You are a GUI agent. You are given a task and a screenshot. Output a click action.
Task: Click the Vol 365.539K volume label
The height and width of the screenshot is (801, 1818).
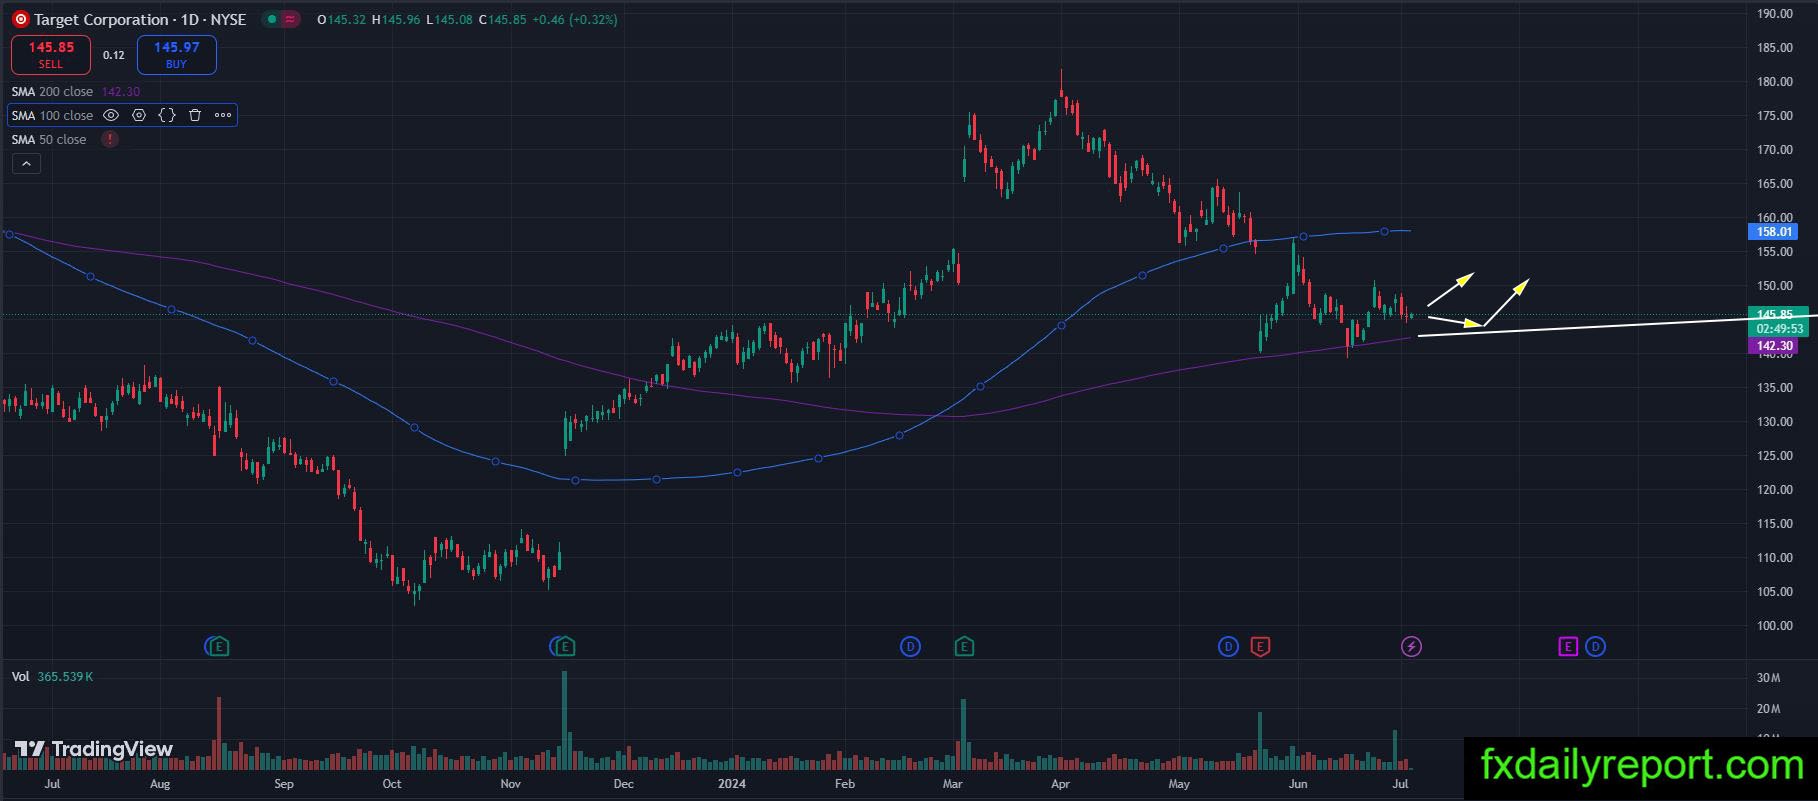52,677
